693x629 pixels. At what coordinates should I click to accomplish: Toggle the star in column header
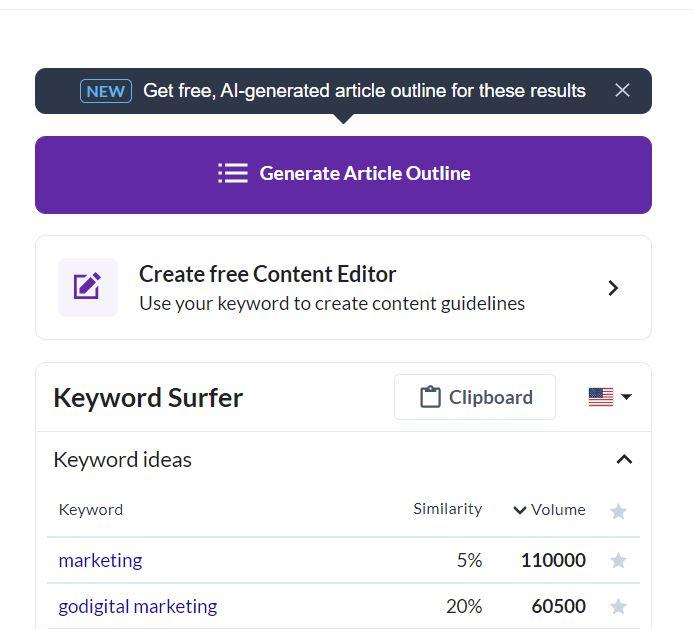[x=618, y=511]
